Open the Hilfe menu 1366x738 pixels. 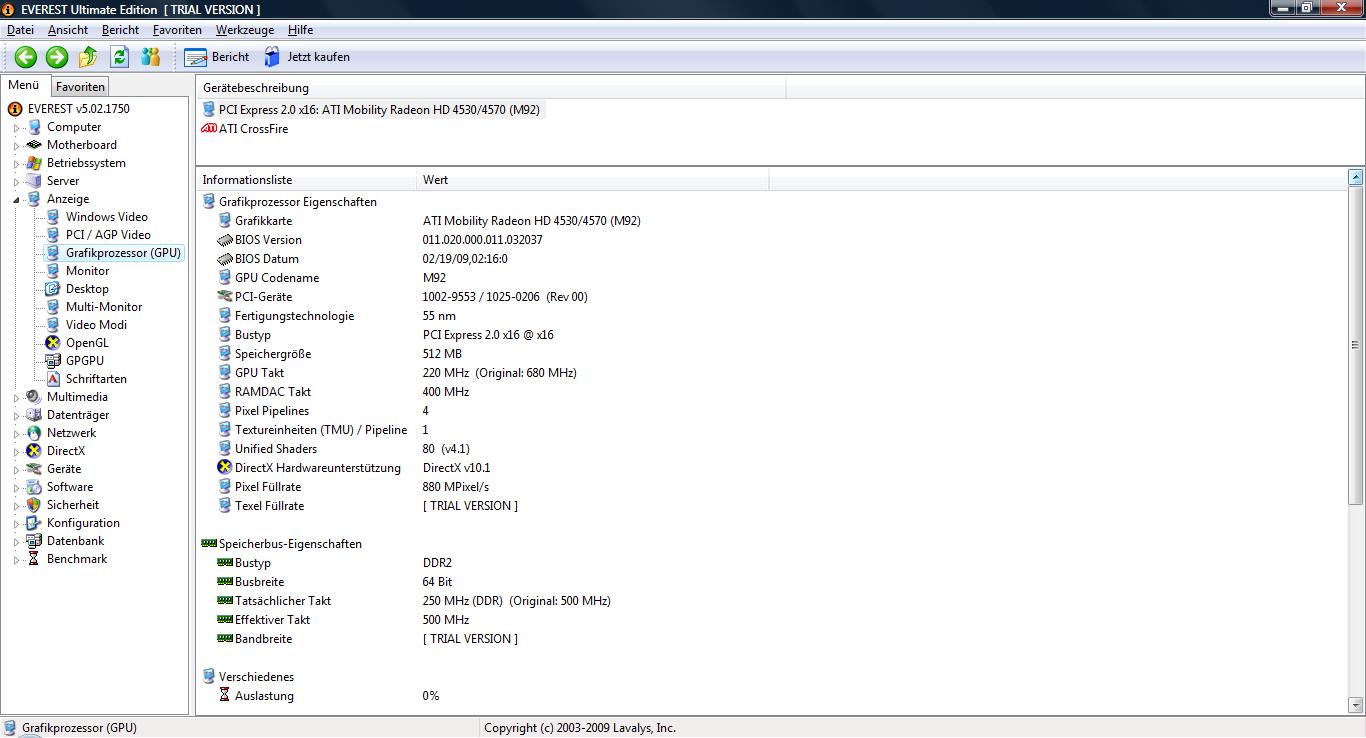[300, 30]
